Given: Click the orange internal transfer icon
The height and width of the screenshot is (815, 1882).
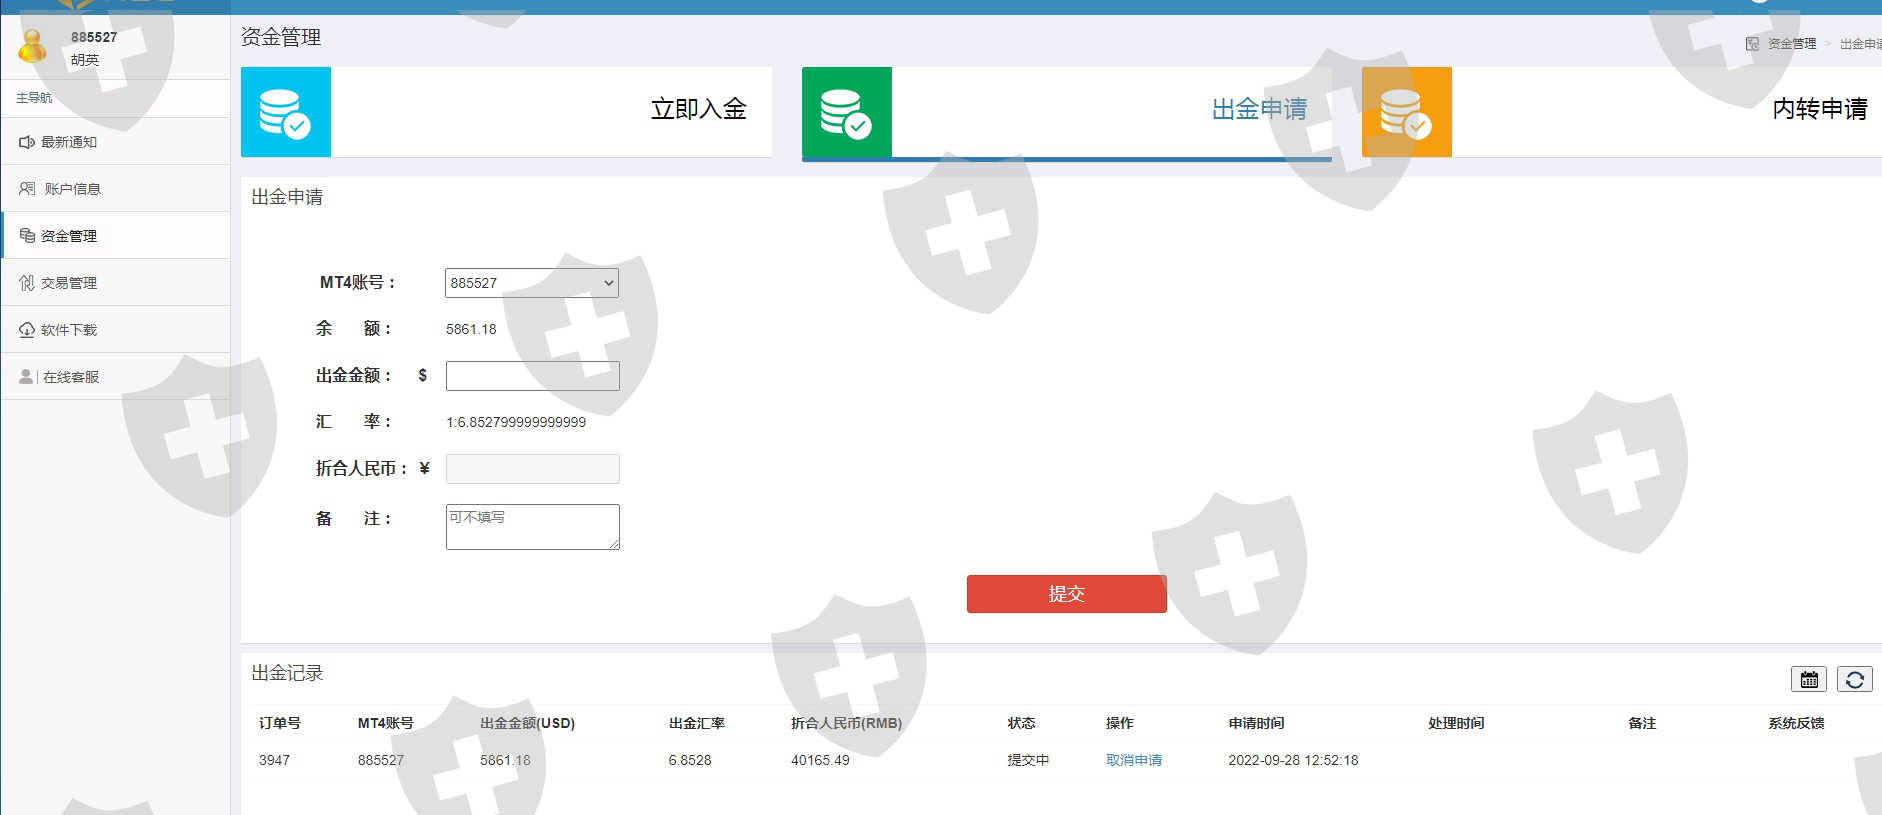Looking at the screenshot, I should [x=1406, y=112].
